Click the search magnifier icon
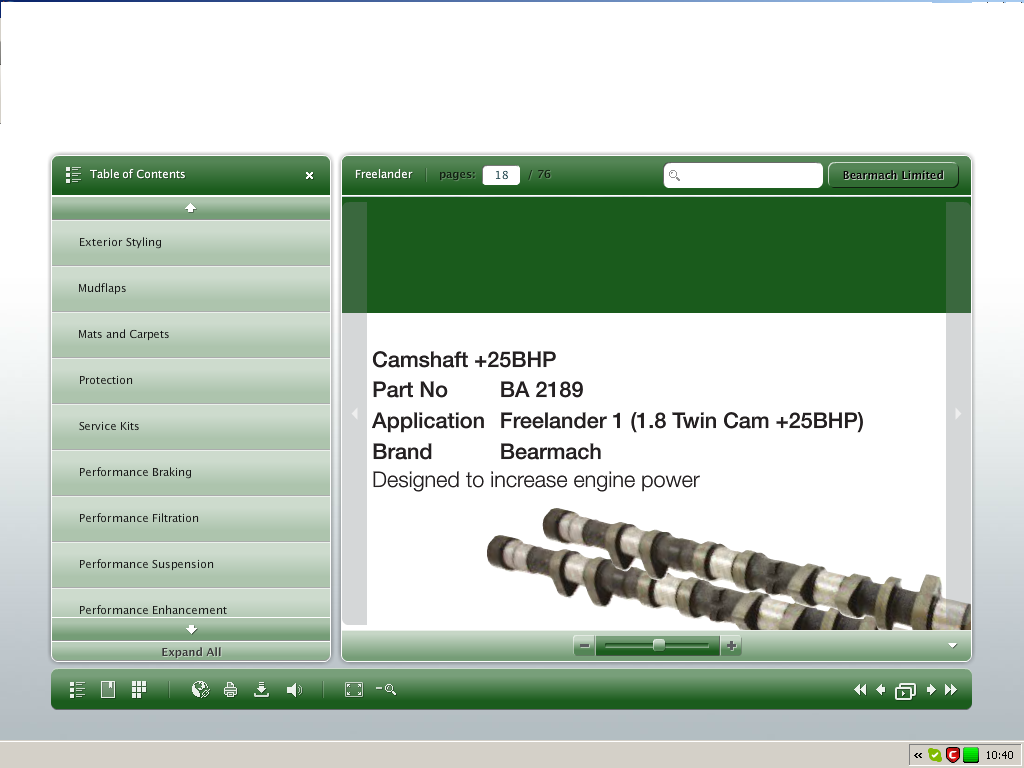 675,175
